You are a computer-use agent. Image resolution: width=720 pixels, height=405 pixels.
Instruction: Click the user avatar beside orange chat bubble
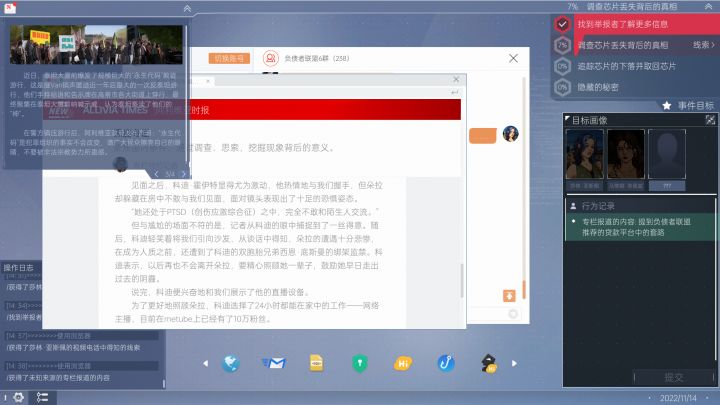tap(511, 134)
